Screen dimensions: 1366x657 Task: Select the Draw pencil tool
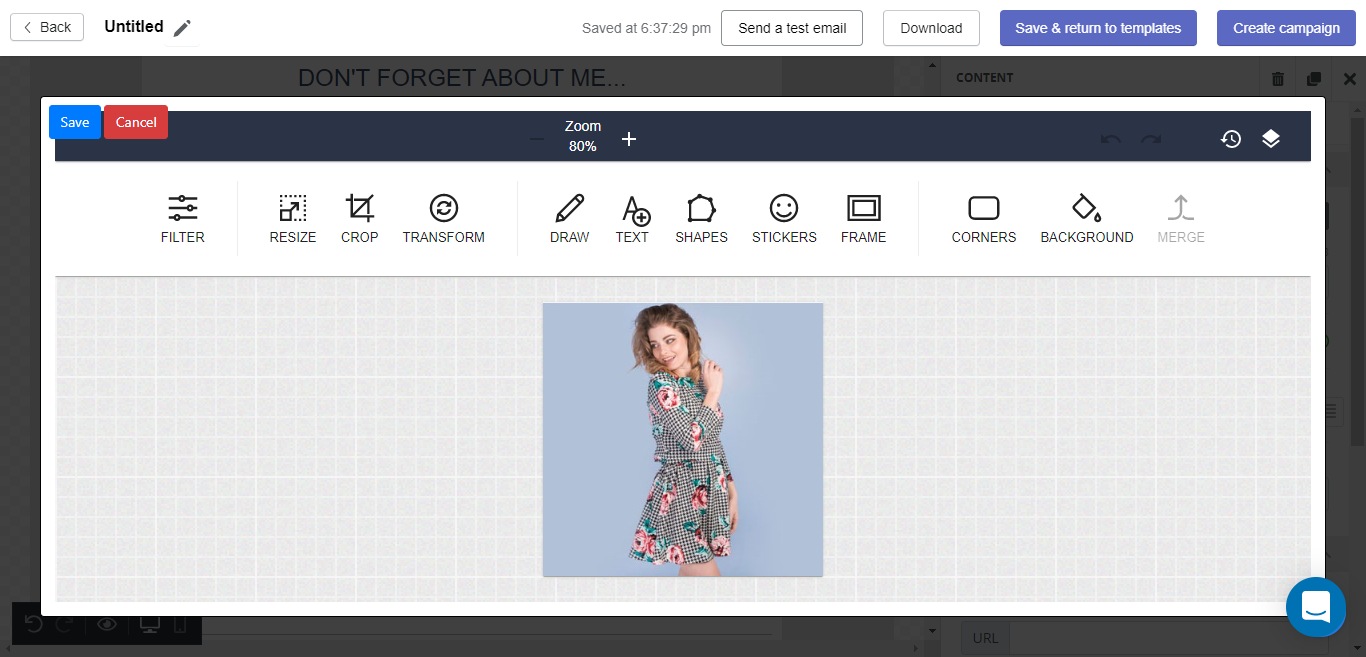[569, 219]
